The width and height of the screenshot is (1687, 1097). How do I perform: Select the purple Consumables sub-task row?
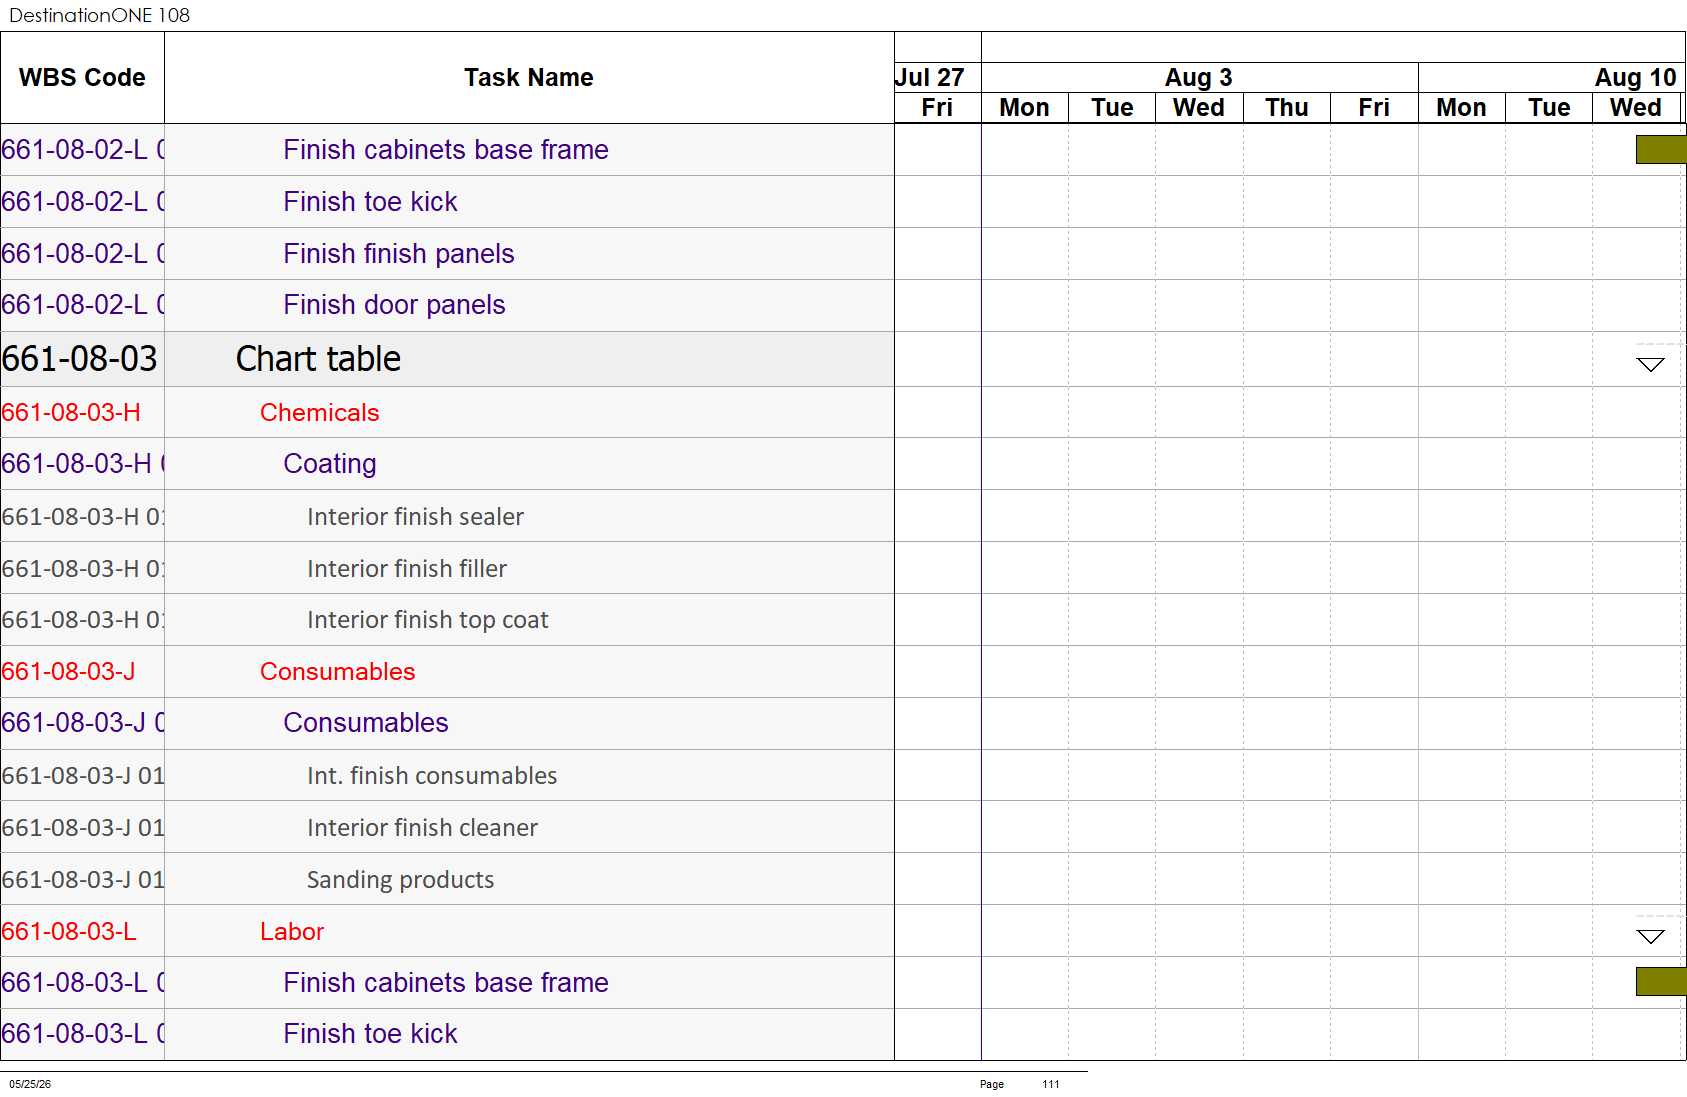pyautogui.click(x=447, y=723)
